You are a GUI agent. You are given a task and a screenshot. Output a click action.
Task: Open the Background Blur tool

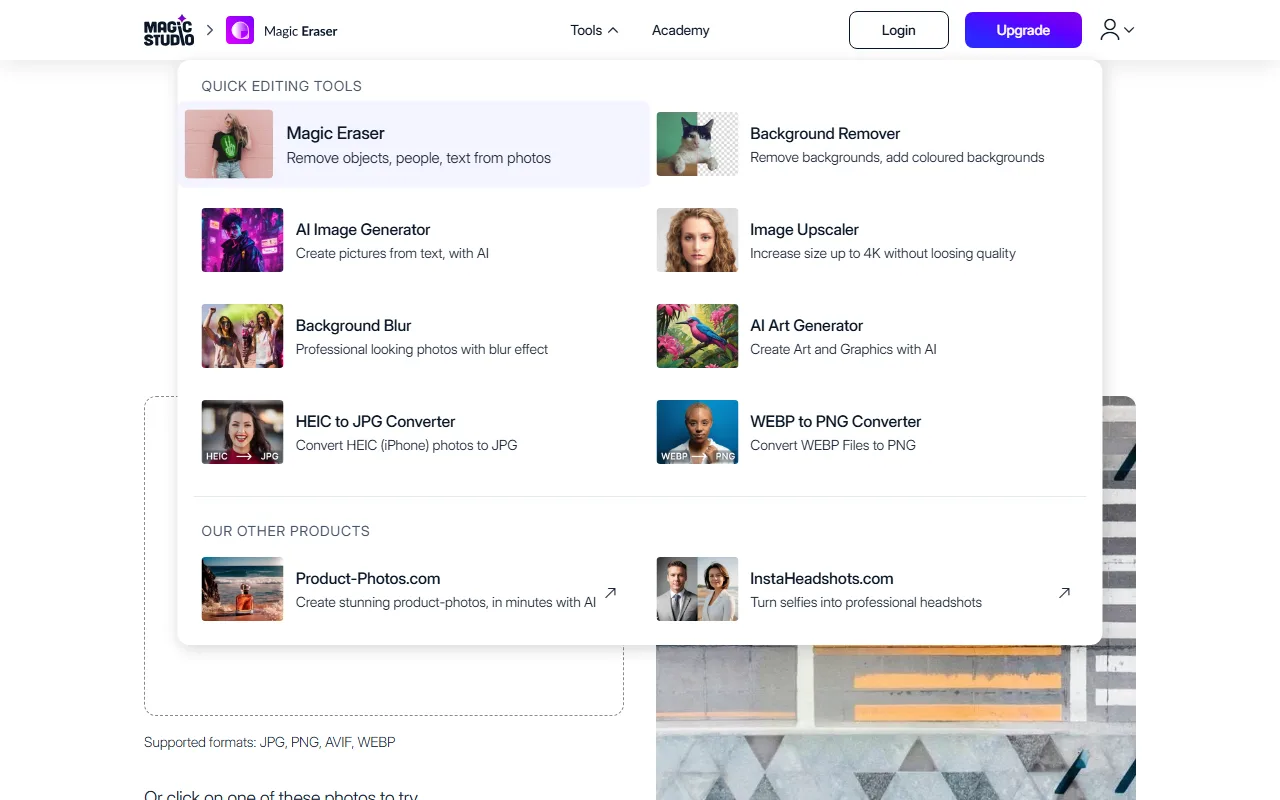pyautogui.click(x=414, y=336)
